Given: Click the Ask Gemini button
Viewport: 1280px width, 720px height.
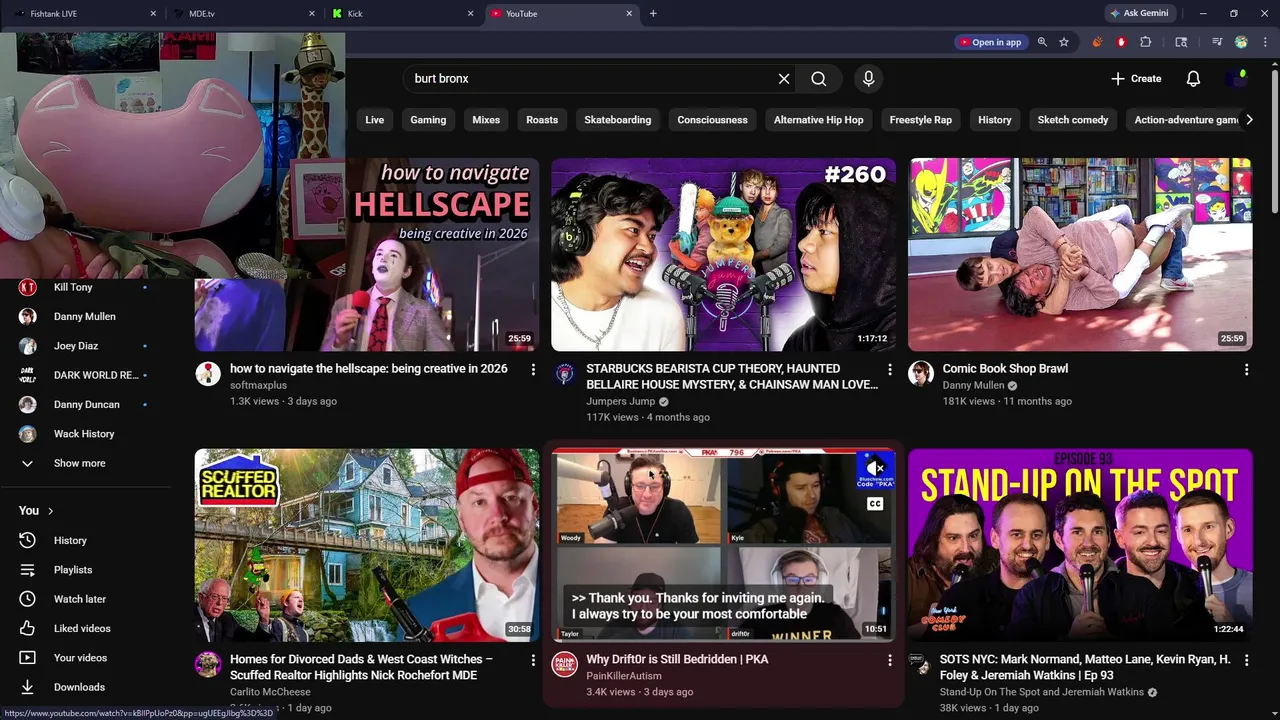Looking at the screenshot, I should 1138,14.
